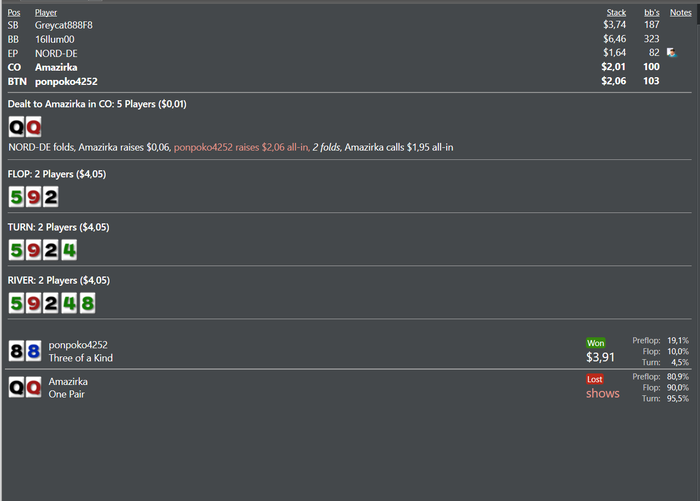This screenshot has height=501, width=700.
Task: Sort by the Pos column header
Action: point(13,12)
